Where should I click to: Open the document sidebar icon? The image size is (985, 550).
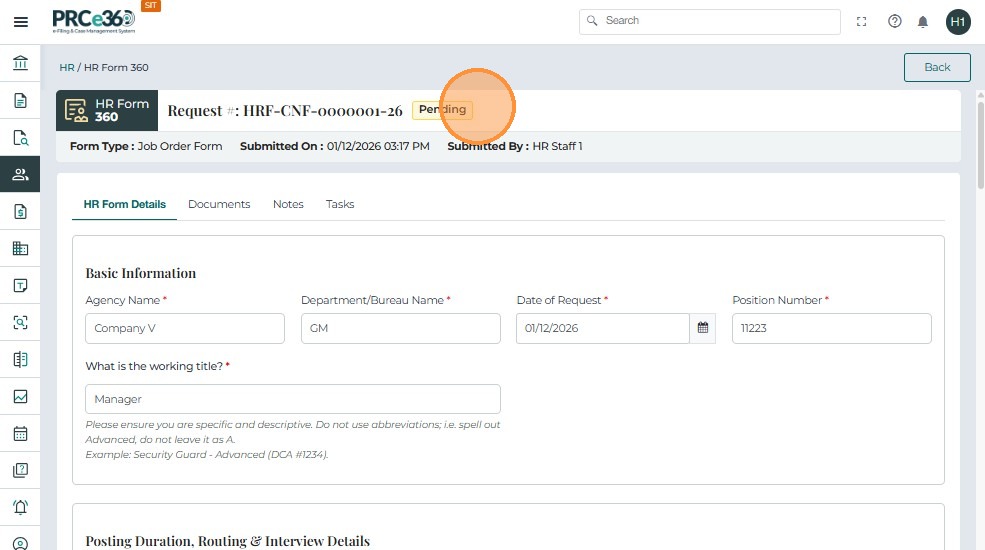[20, 100]
